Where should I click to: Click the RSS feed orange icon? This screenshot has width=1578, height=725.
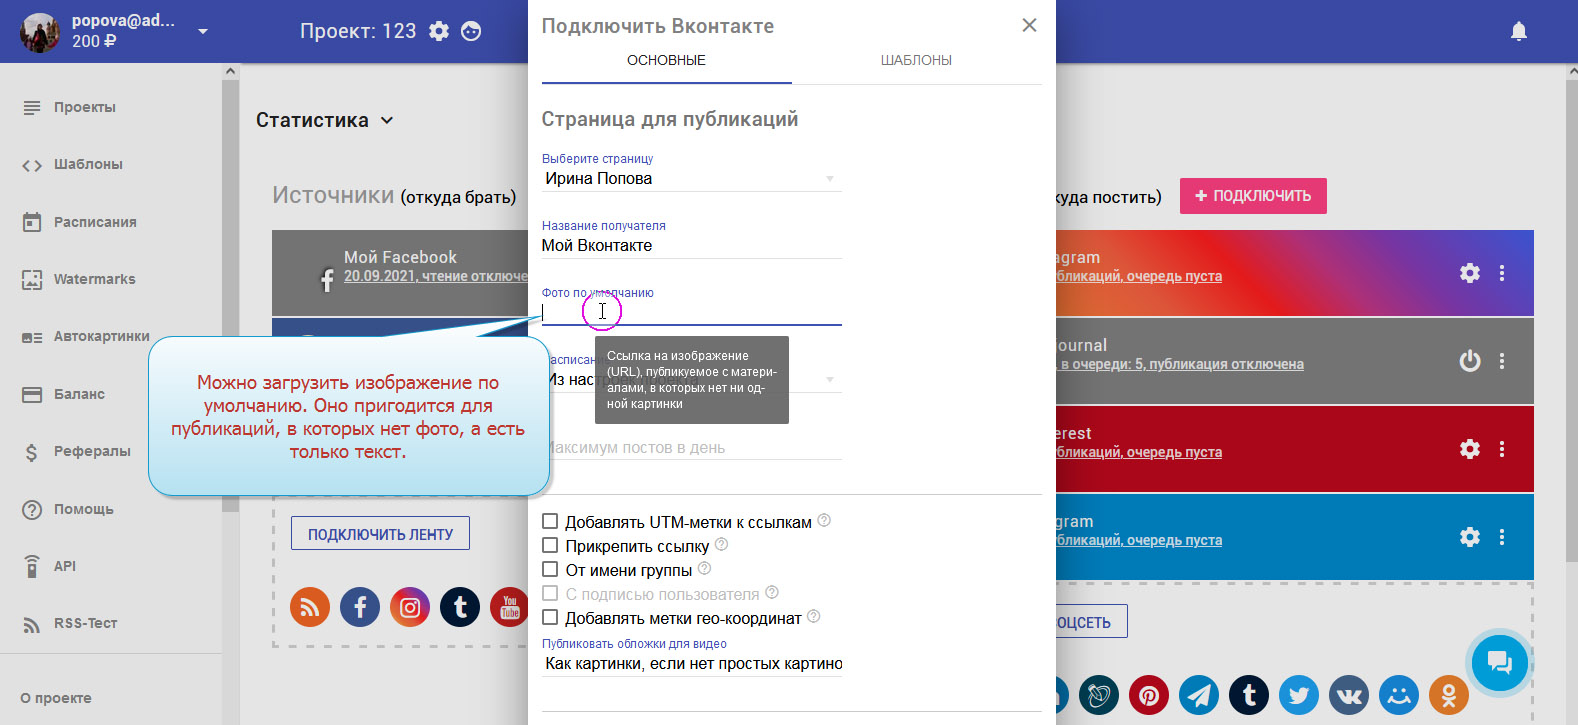[x=310, y=607]
